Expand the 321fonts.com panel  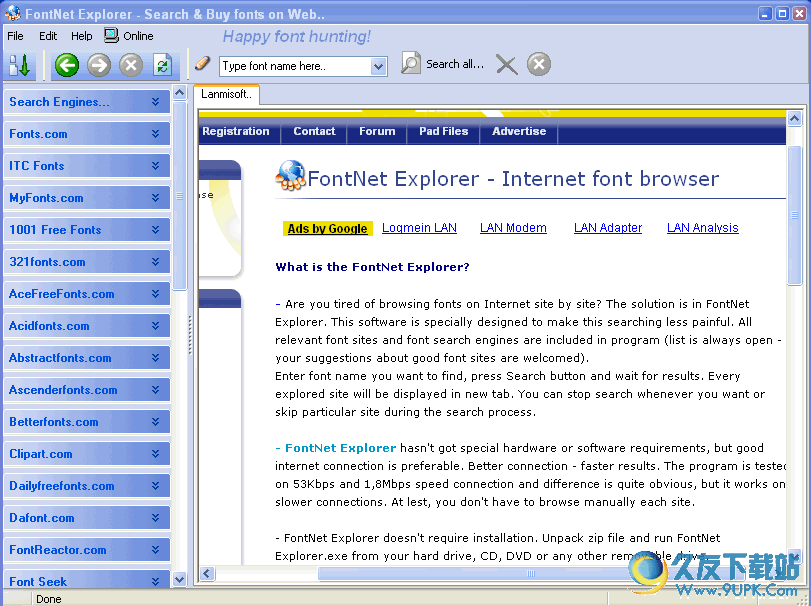pos(87,262)
